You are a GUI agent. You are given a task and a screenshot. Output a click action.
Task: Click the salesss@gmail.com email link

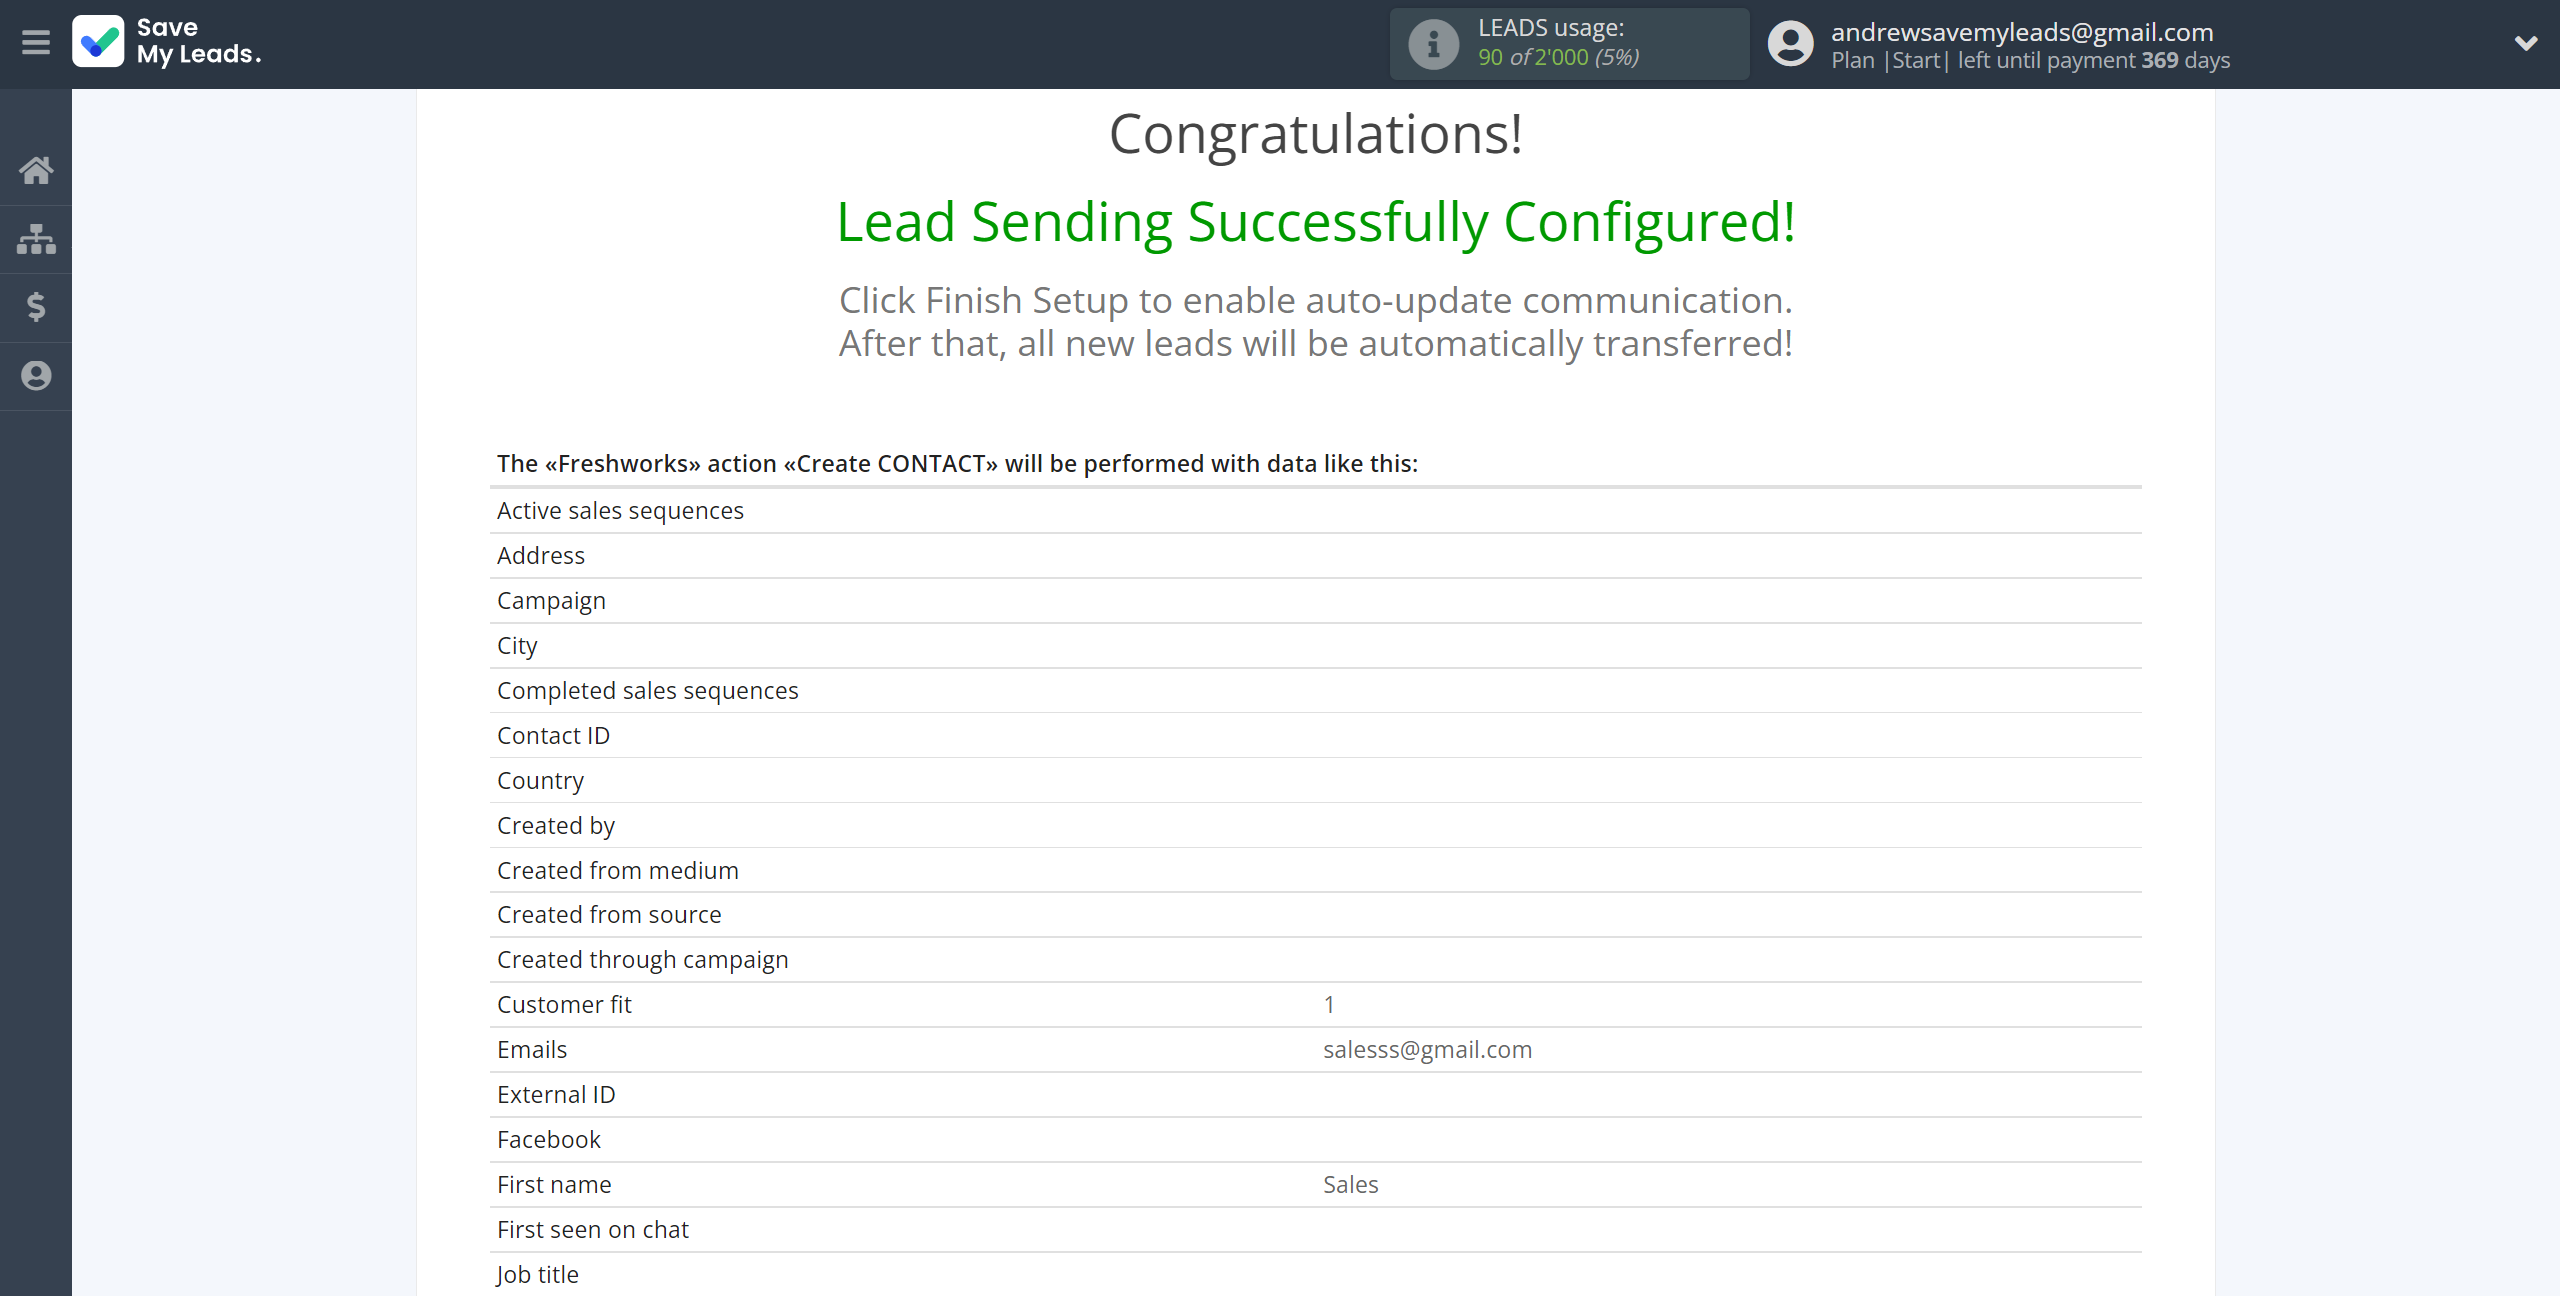(1426, 1048)
